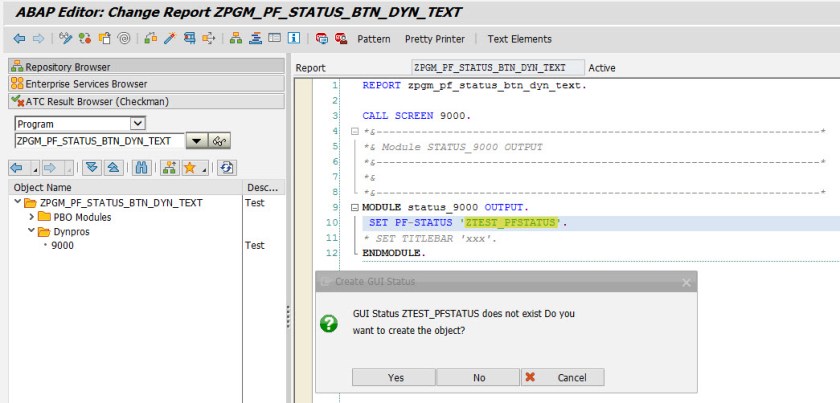Click the Pattern button
The height and width of the screenshot is (403, 840).
(x=374, y=39)
